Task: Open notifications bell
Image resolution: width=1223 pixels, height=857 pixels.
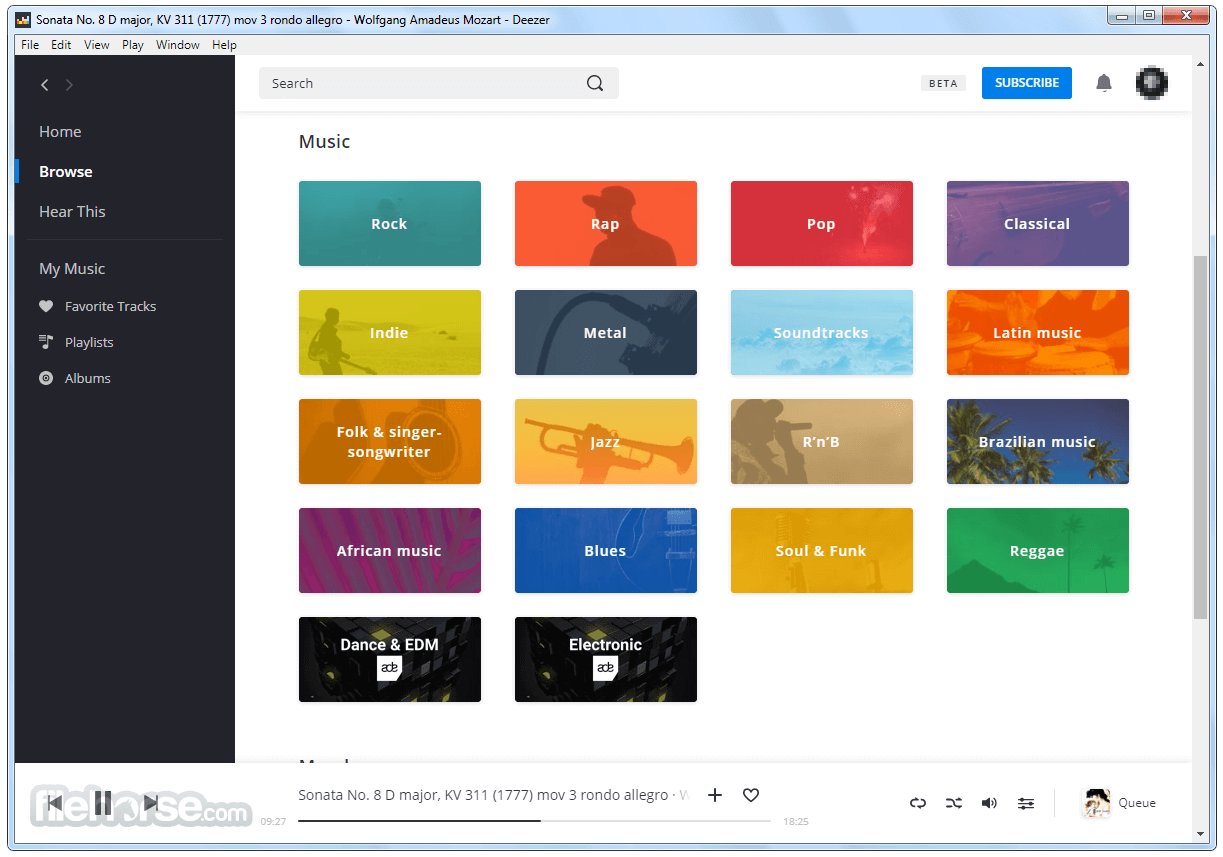Action: (x=1104, y=83)
